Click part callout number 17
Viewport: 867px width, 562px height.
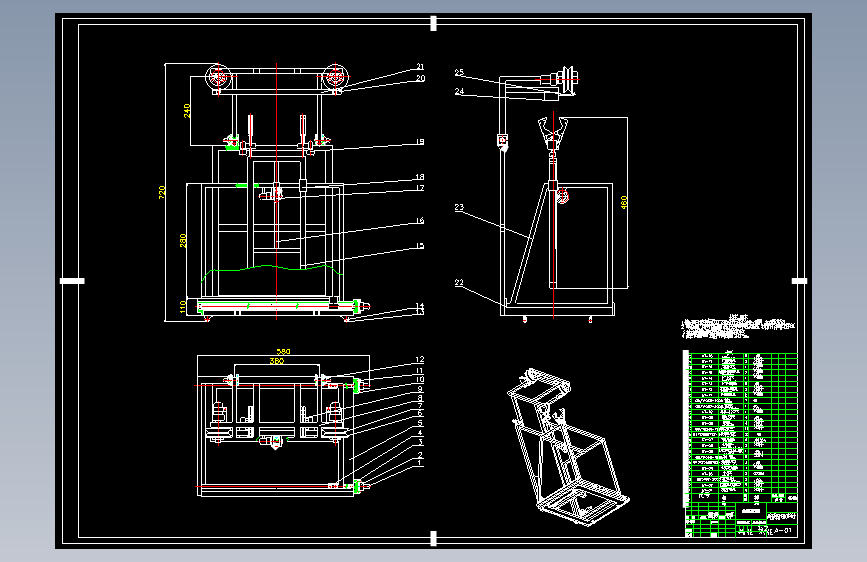tap(420, 188)
